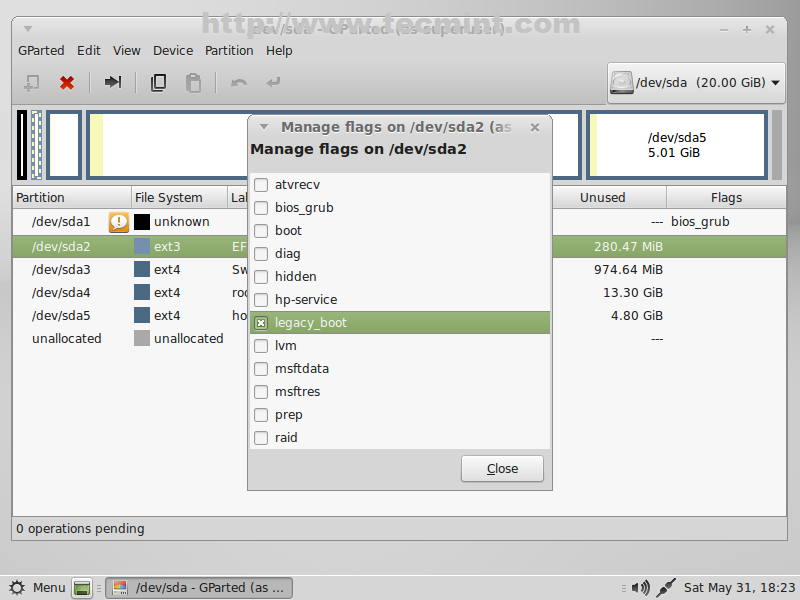800x600 pixels.
Task: Click the volume speaker tray icon
Action: [x=640, y=588]
